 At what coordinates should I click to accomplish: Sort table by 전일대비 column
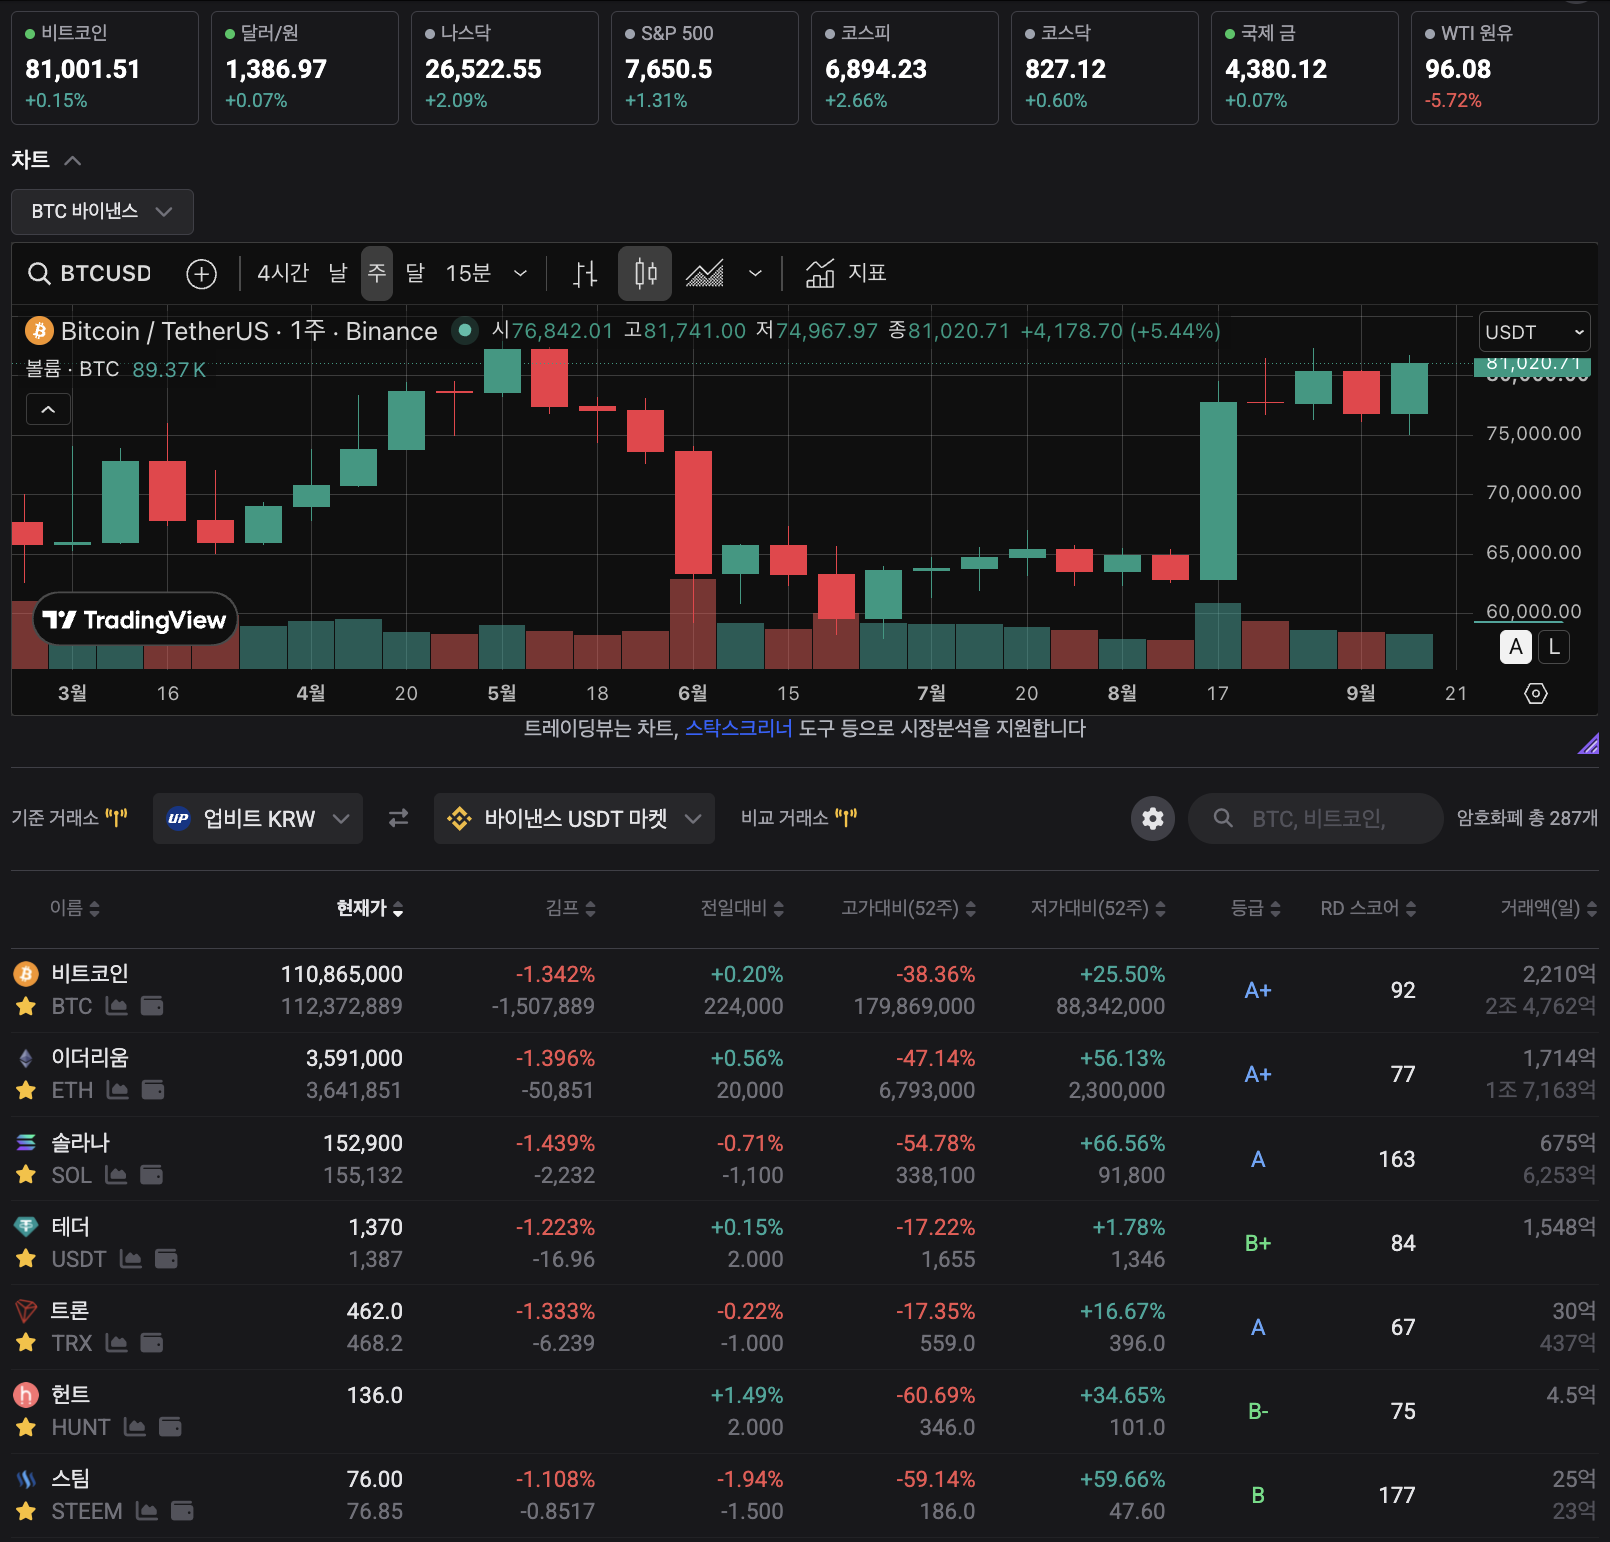pos(742,908)
